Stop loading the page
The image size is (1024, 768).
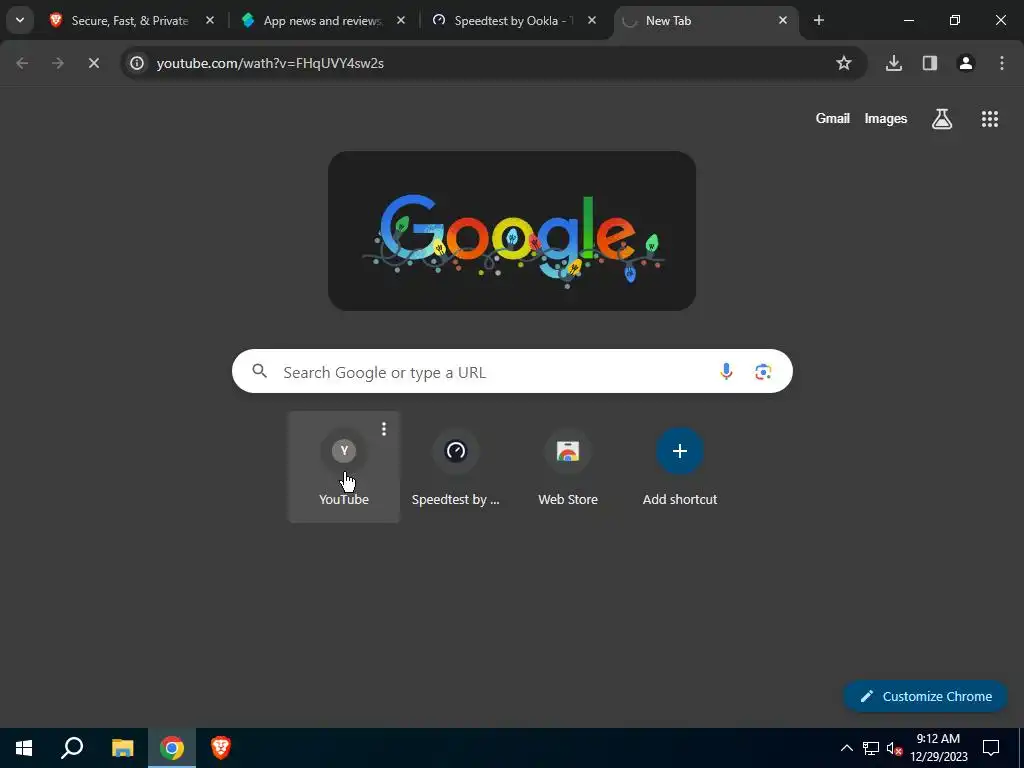[94, 63]
